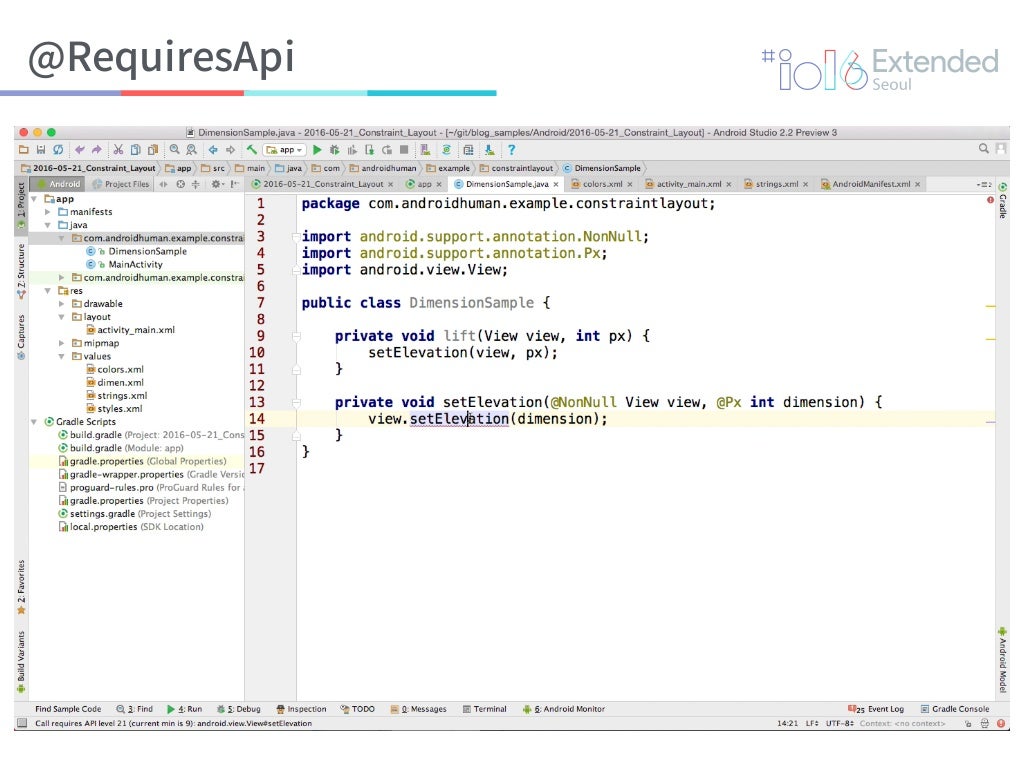
Task: Click the search magnifier at top right
Action: coord(984,149)
